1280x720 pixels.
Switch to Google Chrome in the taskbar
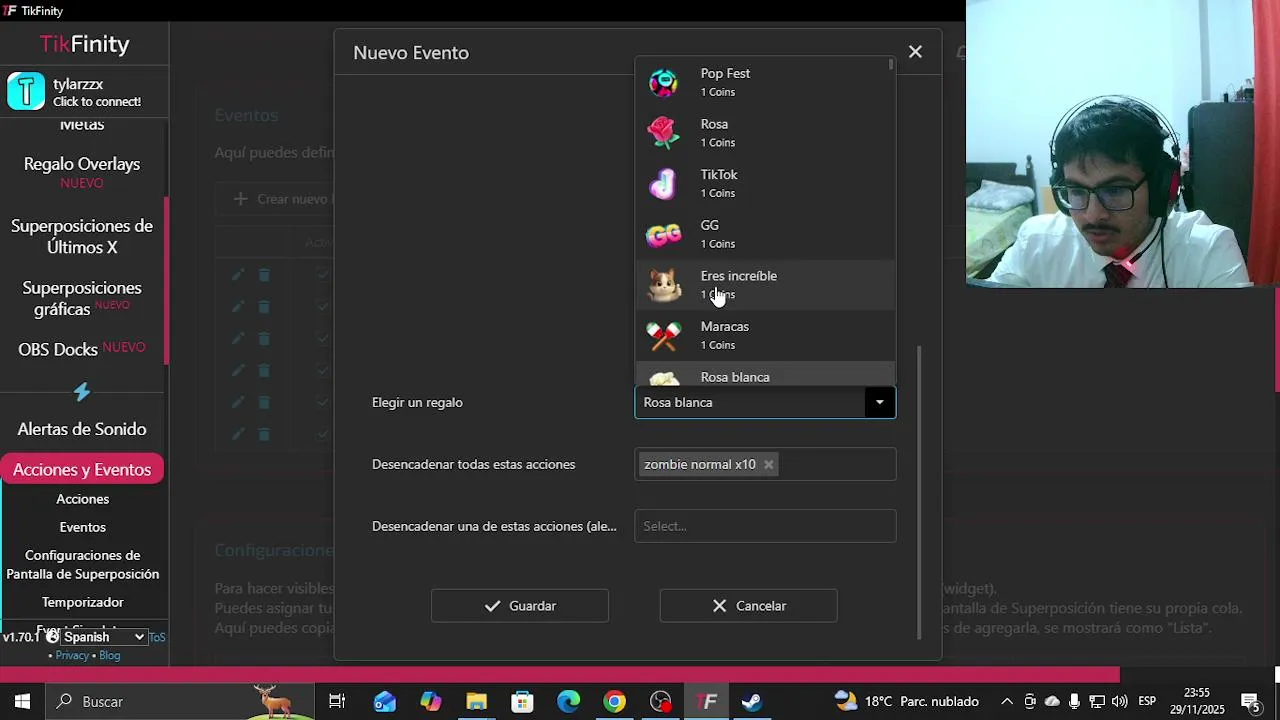pyautogui.click(x=614, y=702)
